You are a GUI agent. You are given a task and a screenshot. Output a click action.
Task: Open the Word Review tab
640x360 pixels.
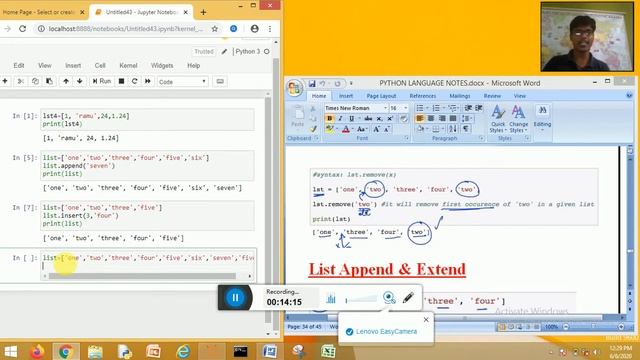492,96
